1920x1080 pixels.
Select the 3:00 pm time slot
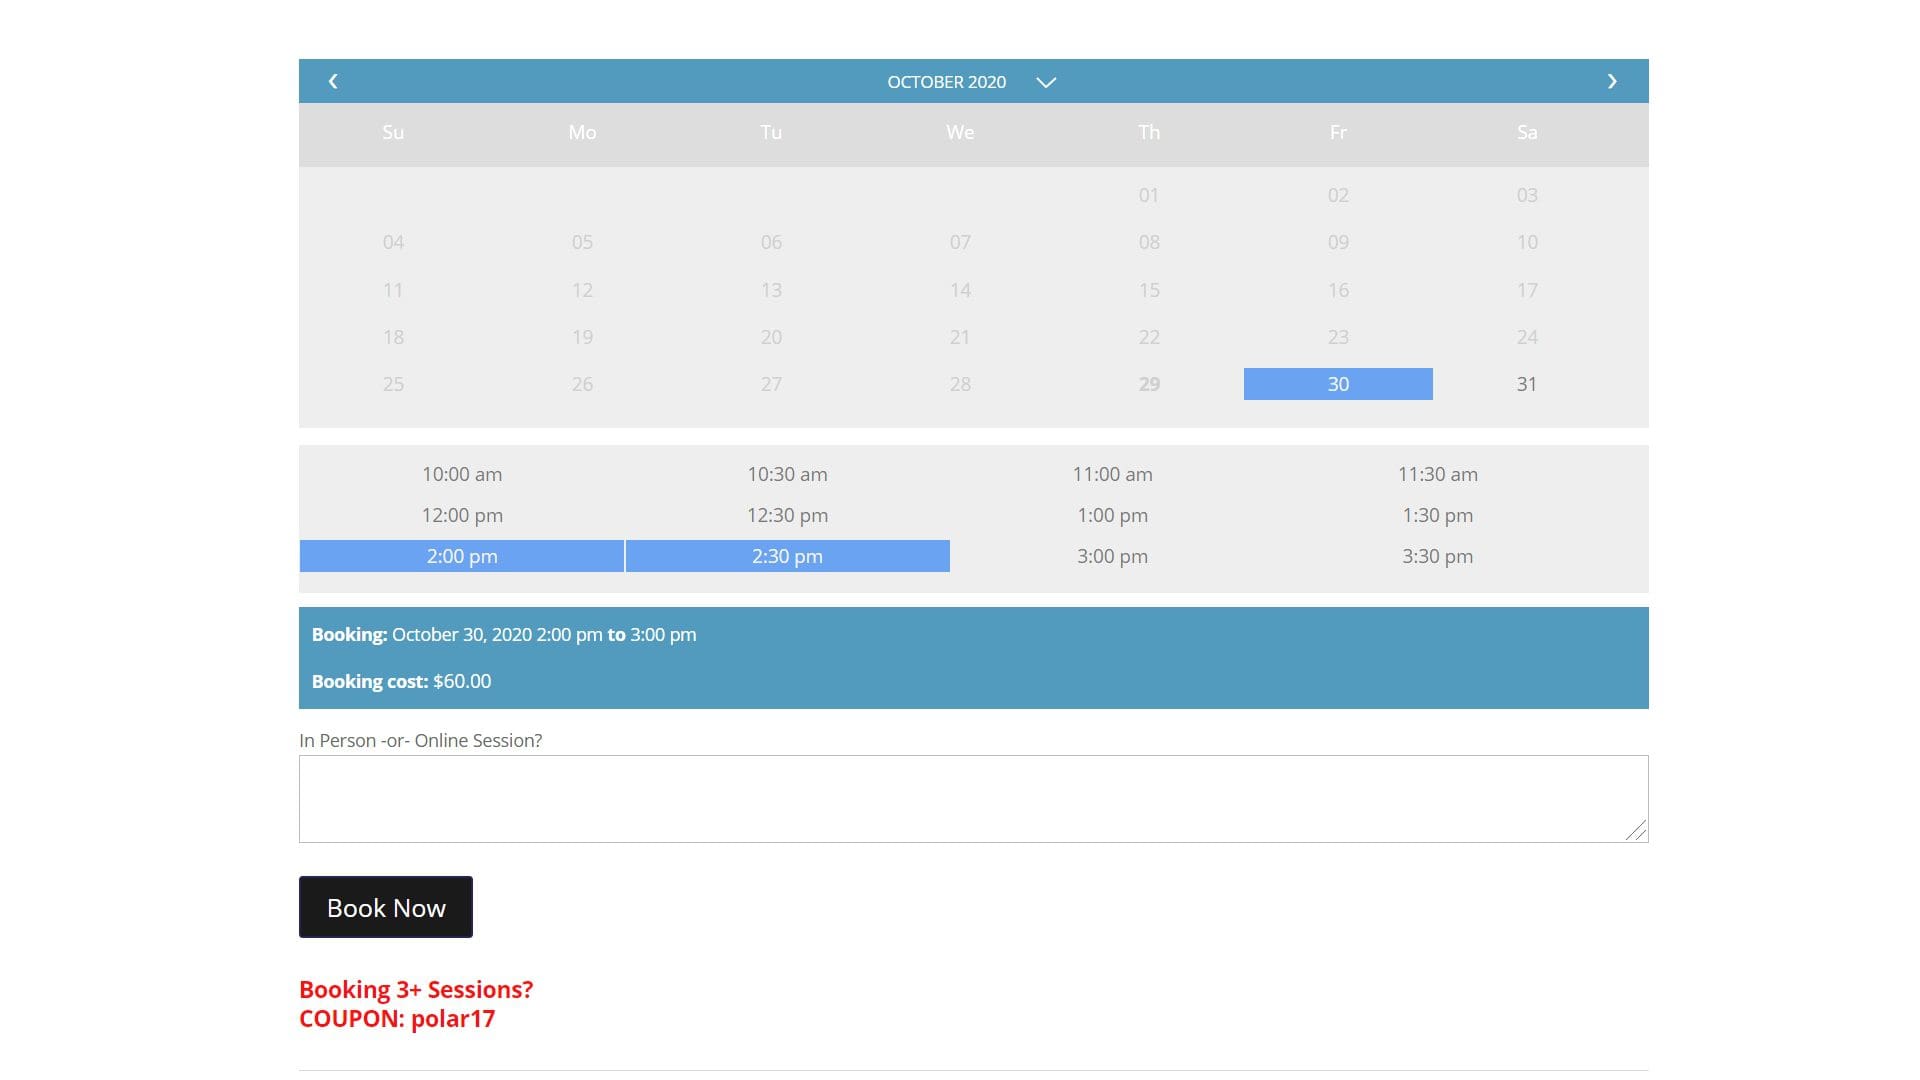click(1112, 556)
